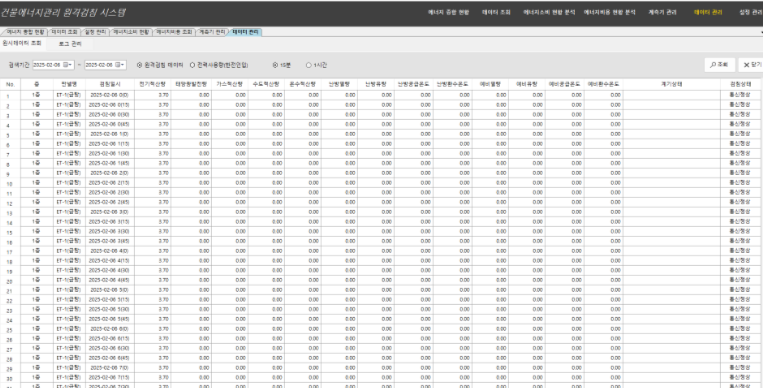Select the 검색기간 label

click(x=19, y=65)
